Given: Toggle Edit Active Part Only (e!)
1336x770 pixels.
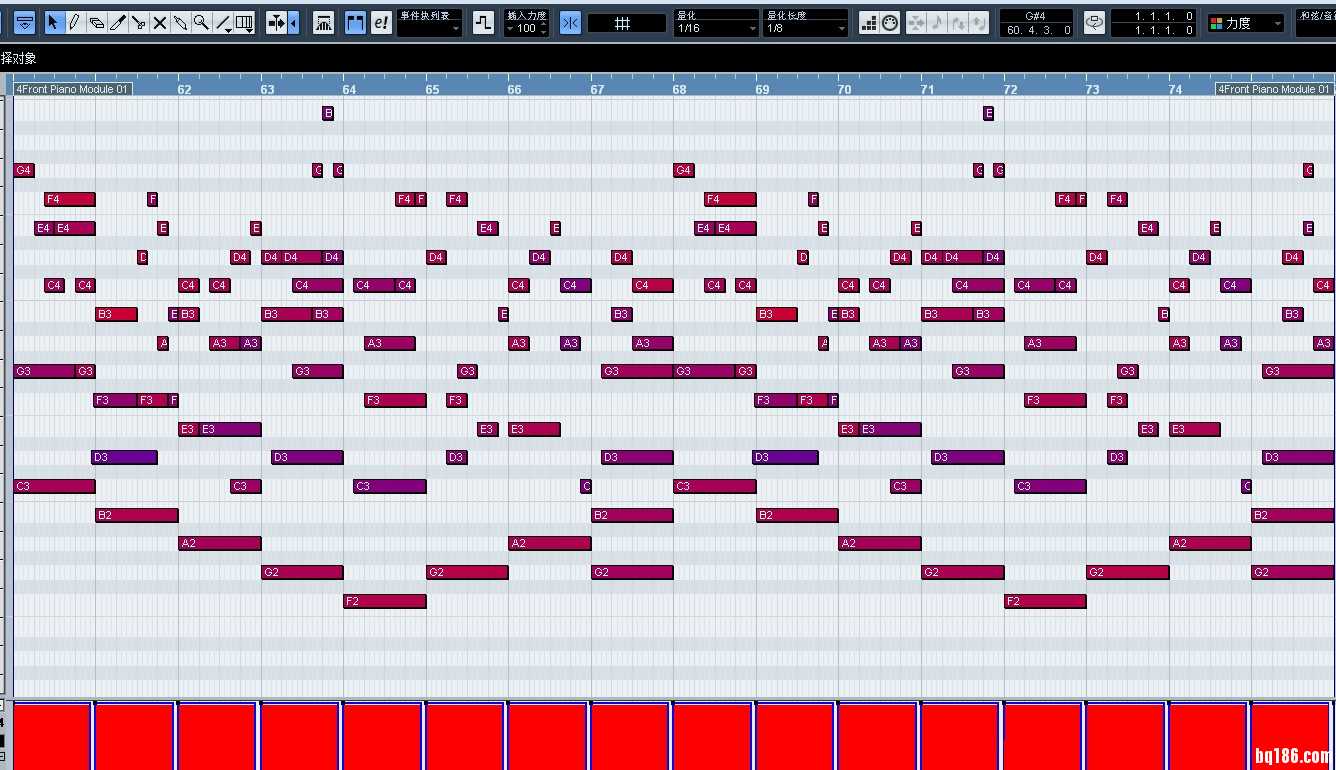Looking at the screenshot, I should coord(381,22).
